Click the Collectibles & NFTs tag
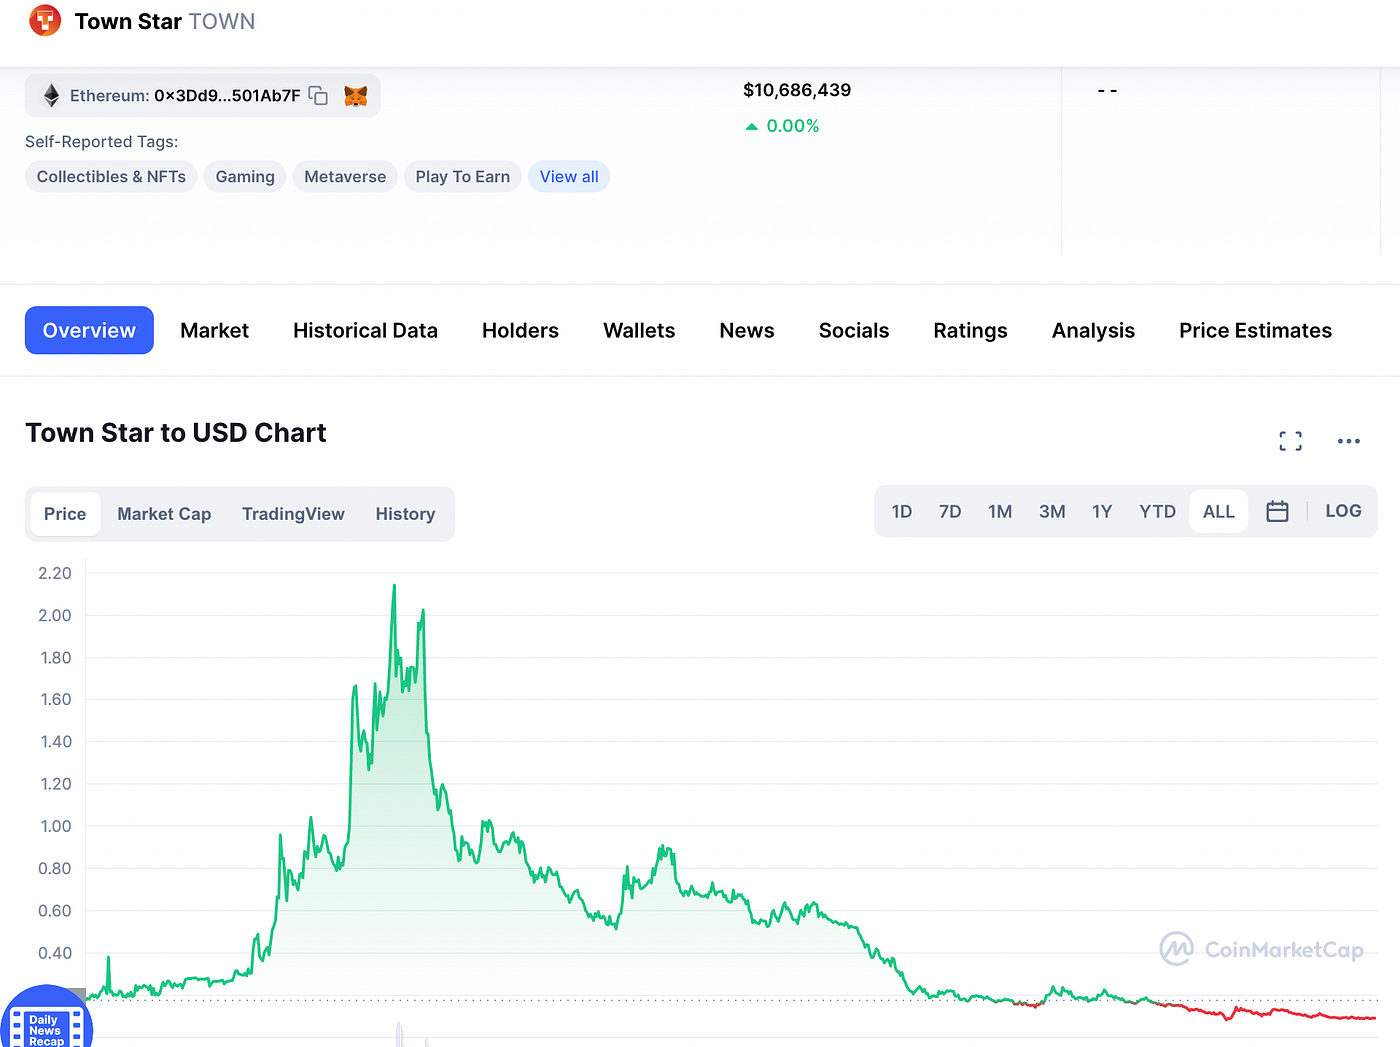 [111, 177]
